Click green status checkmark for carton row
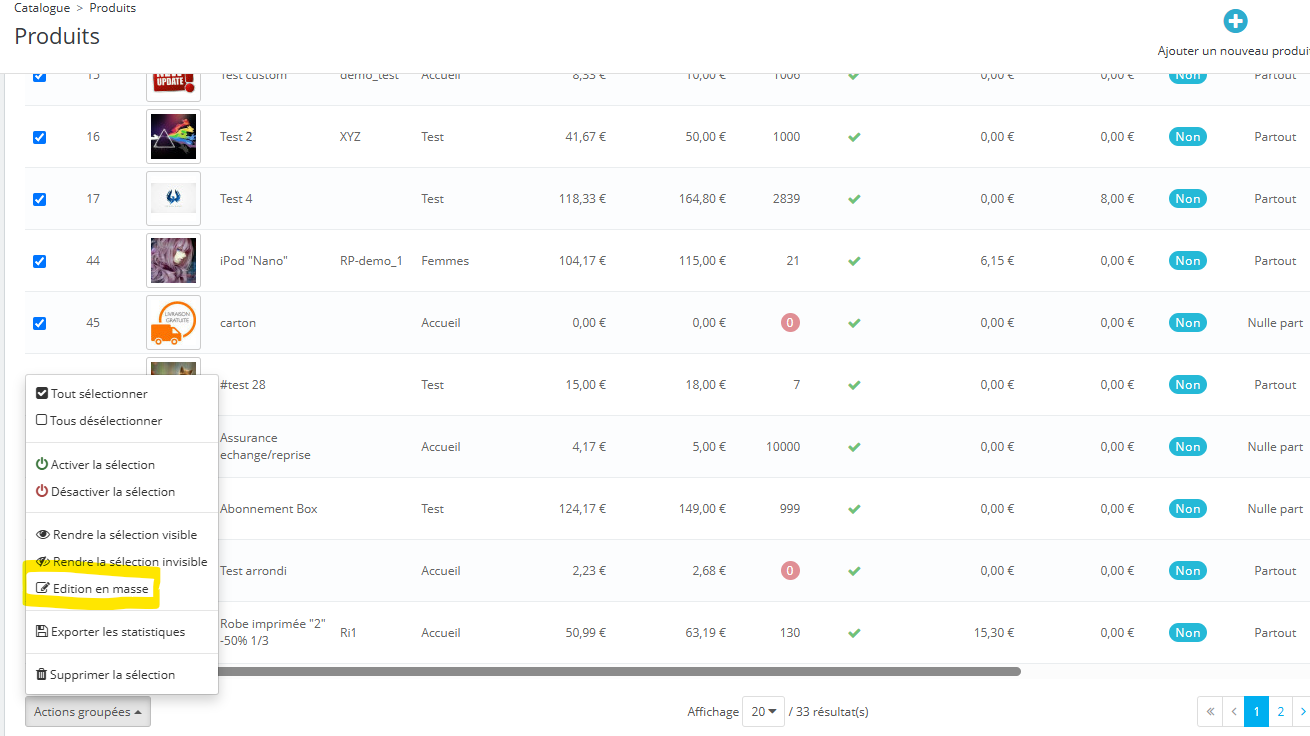This screenshot has width=1310, height=736. point(854,323)
